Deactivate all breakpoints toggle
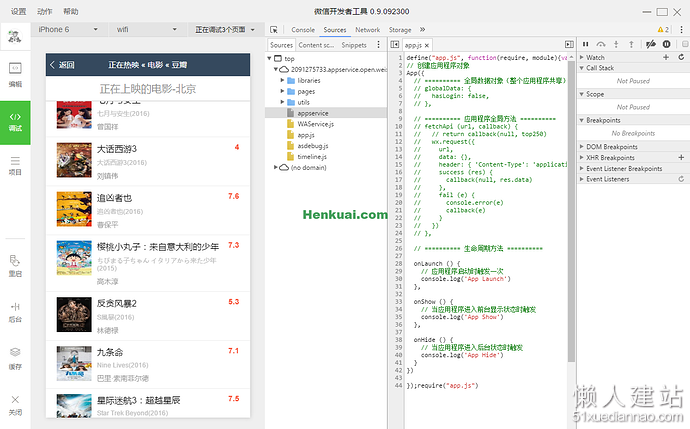The image size is (690, 429). [x=651, y=44]
